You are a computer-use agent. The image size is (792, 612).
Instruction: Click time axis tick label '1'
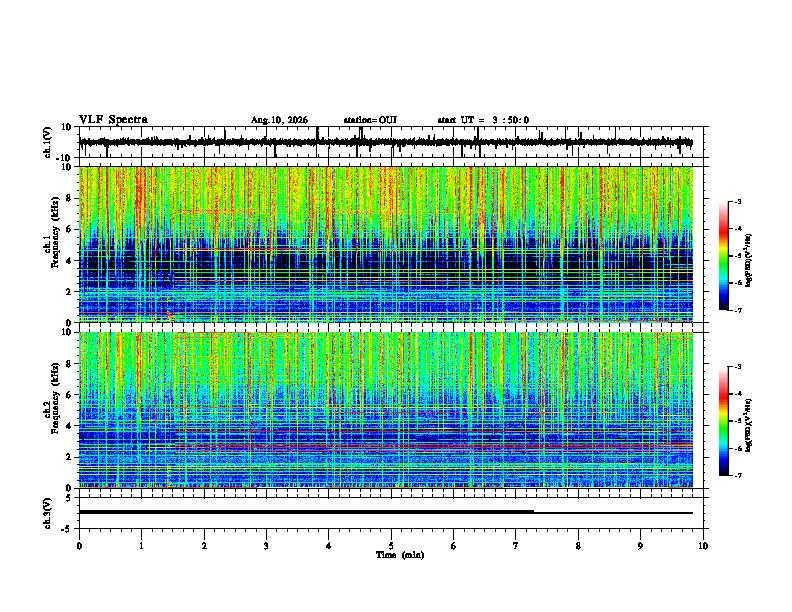click(x=141, y=546)
